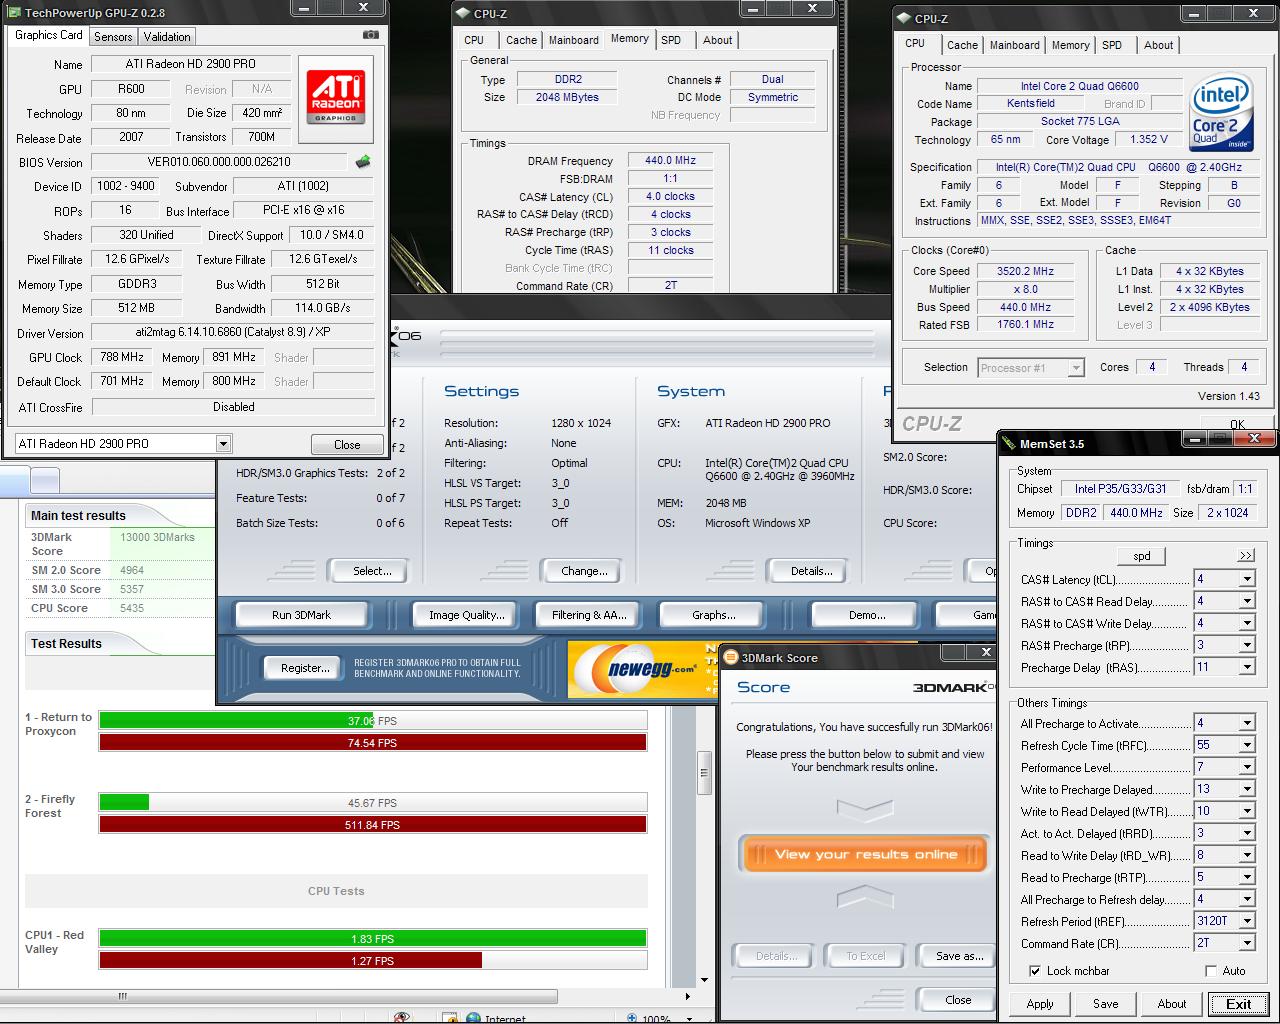The height and width of the screenshot is (1024, 1280).
Task: Open the GPU selection dropdown in GPU-Z
Action: tap(223, 443)
